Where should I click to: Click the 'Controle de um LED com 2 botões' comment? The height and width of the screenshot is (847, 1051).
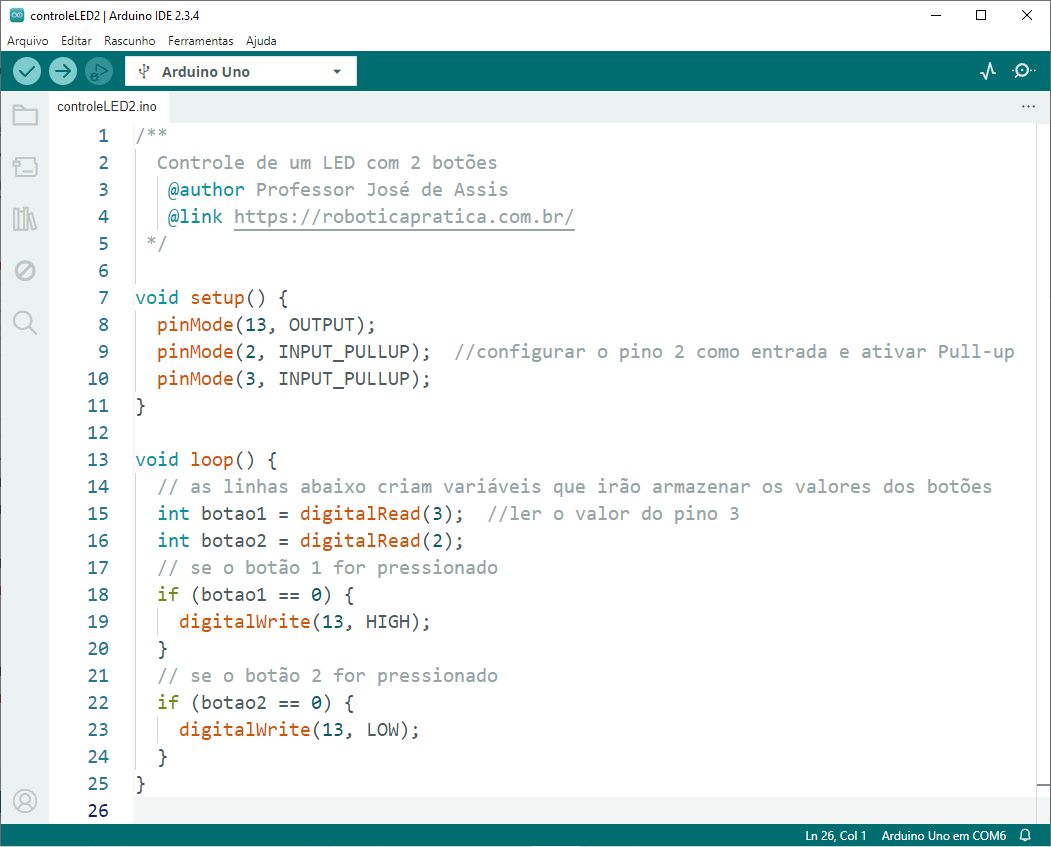pos(327,163)
